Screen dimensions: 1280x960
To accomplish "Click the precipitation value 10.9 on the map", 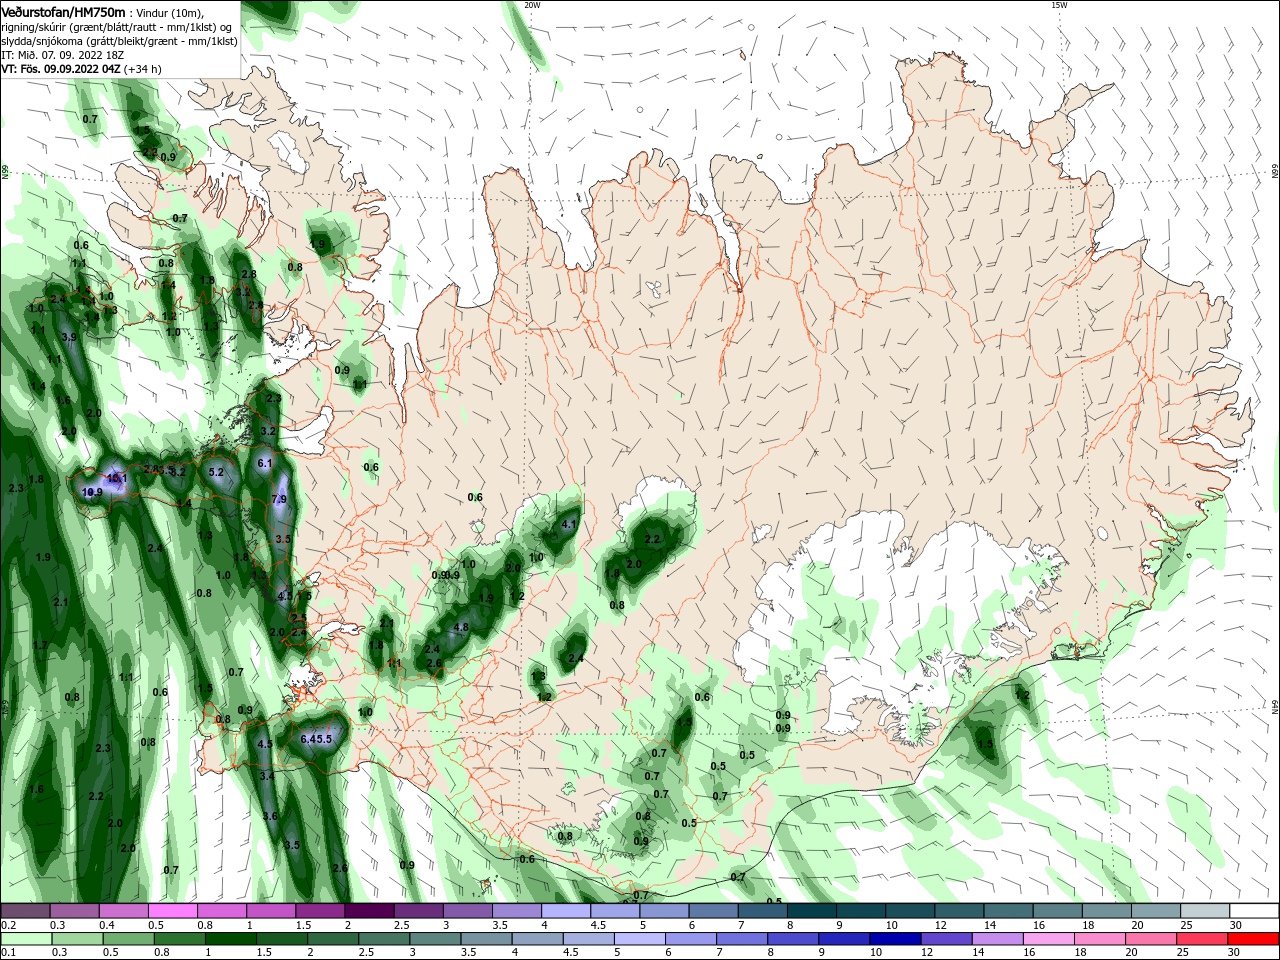I will (x=92, y=492).
